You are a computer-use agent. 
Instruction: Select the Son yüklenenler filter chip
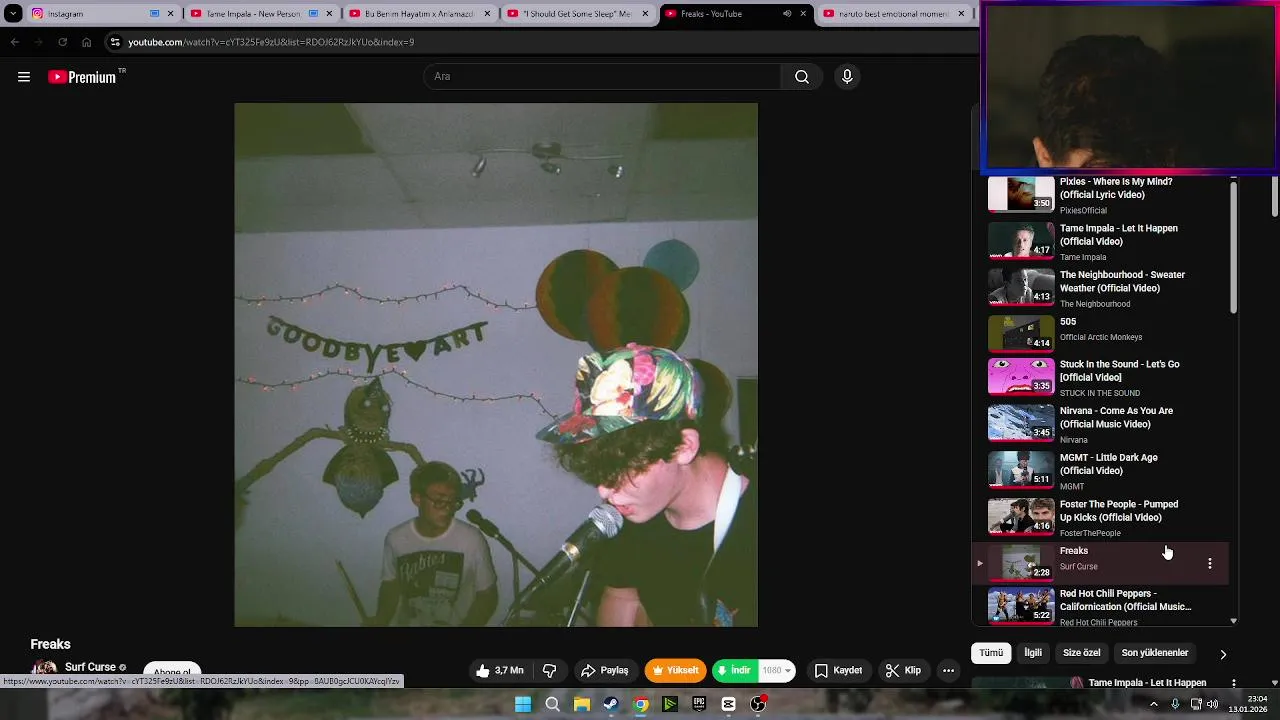[1155, 653]
